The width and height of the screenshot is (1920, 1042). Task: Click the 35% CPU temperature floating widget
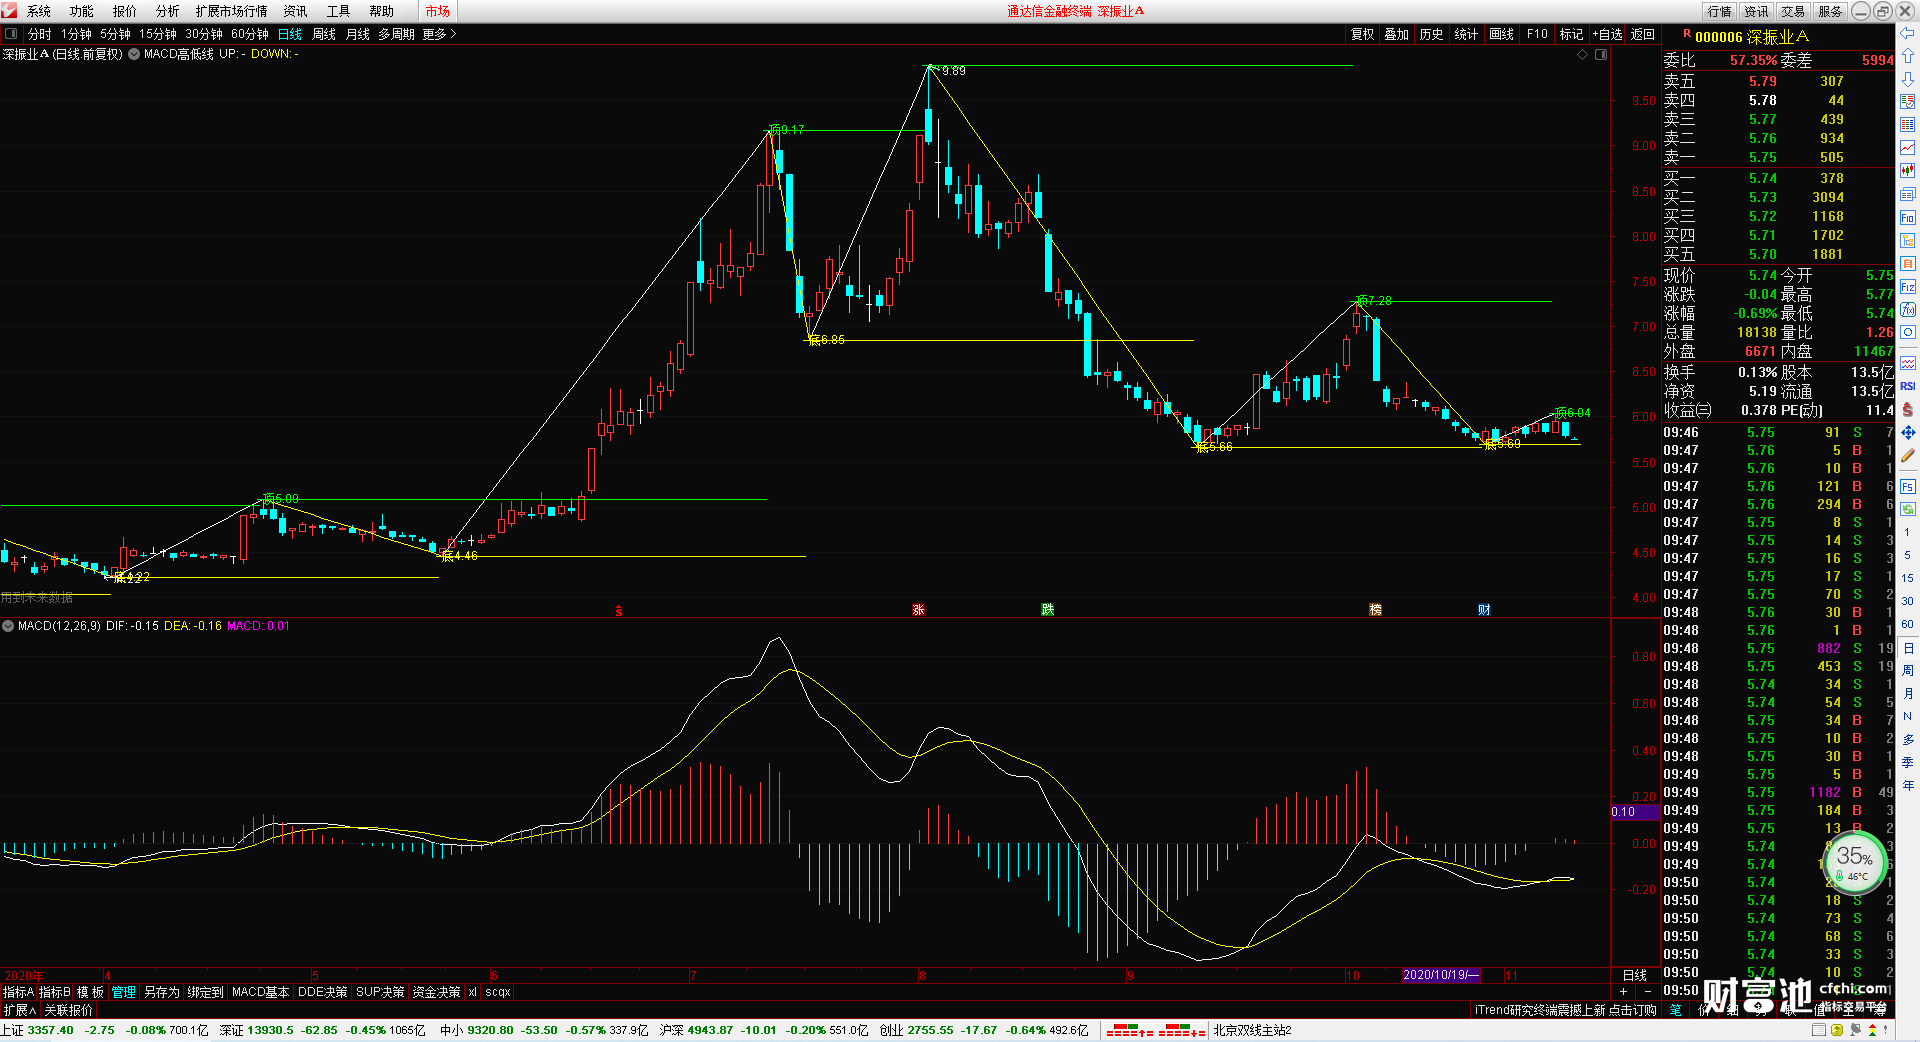click(x=1855, y=862)
